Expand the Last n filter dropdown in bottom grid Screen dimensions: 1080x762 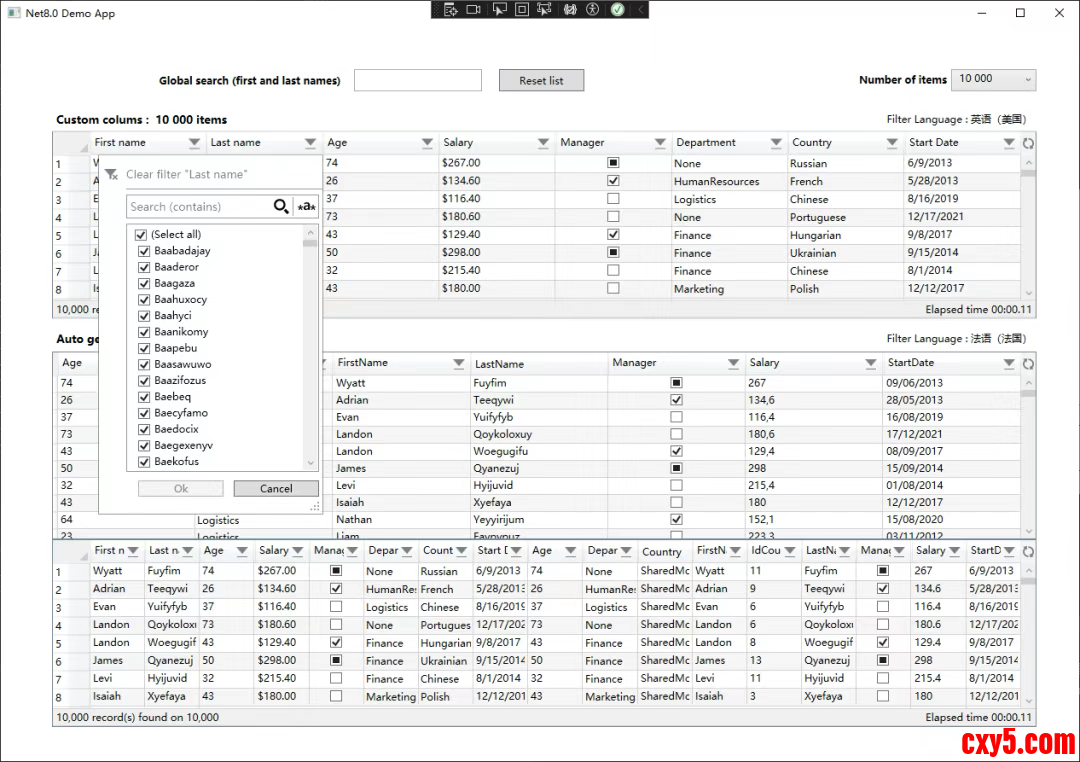187,550
